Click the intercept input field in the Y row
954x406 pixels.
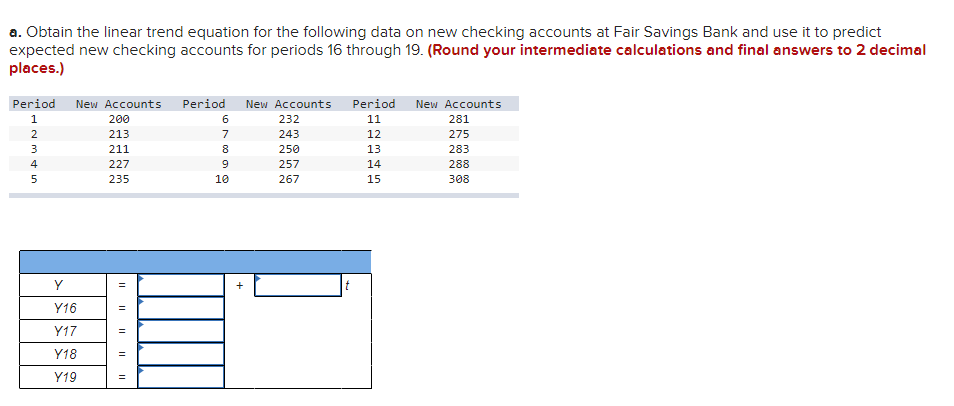[x=181, y=285]
